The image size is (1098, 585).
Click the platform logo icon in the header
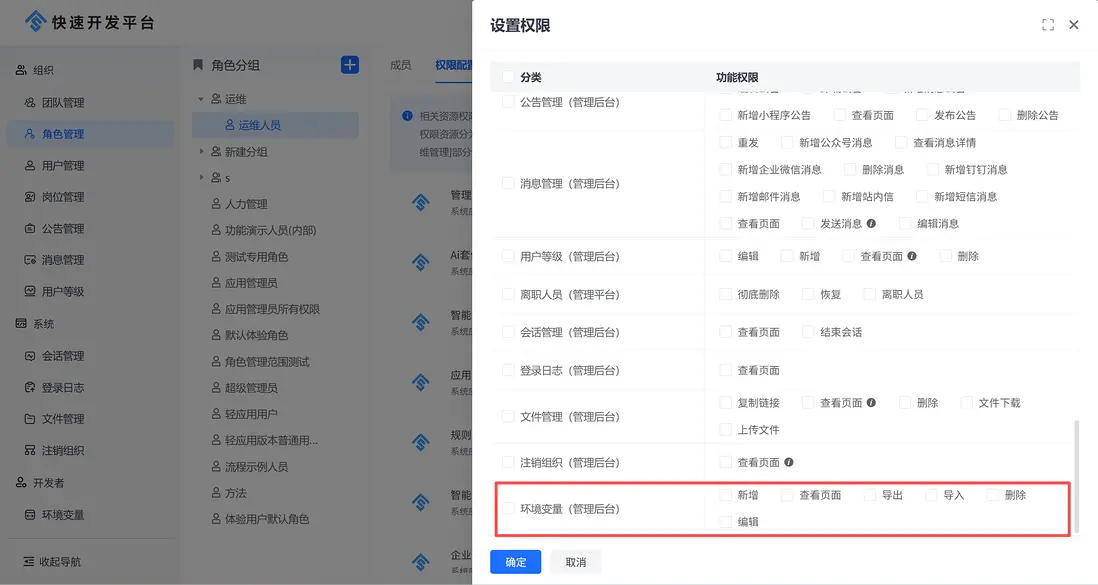(x=36, y=22)
